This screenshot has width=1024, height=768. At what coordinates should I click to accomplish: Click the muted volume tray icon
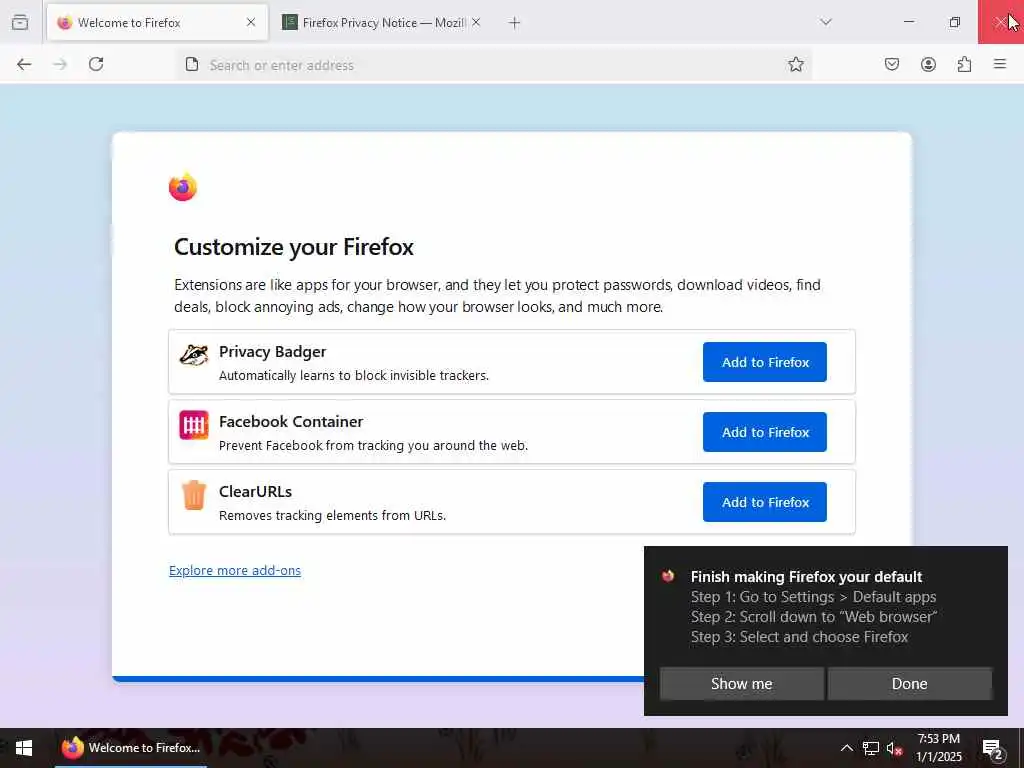coord(894,748)
